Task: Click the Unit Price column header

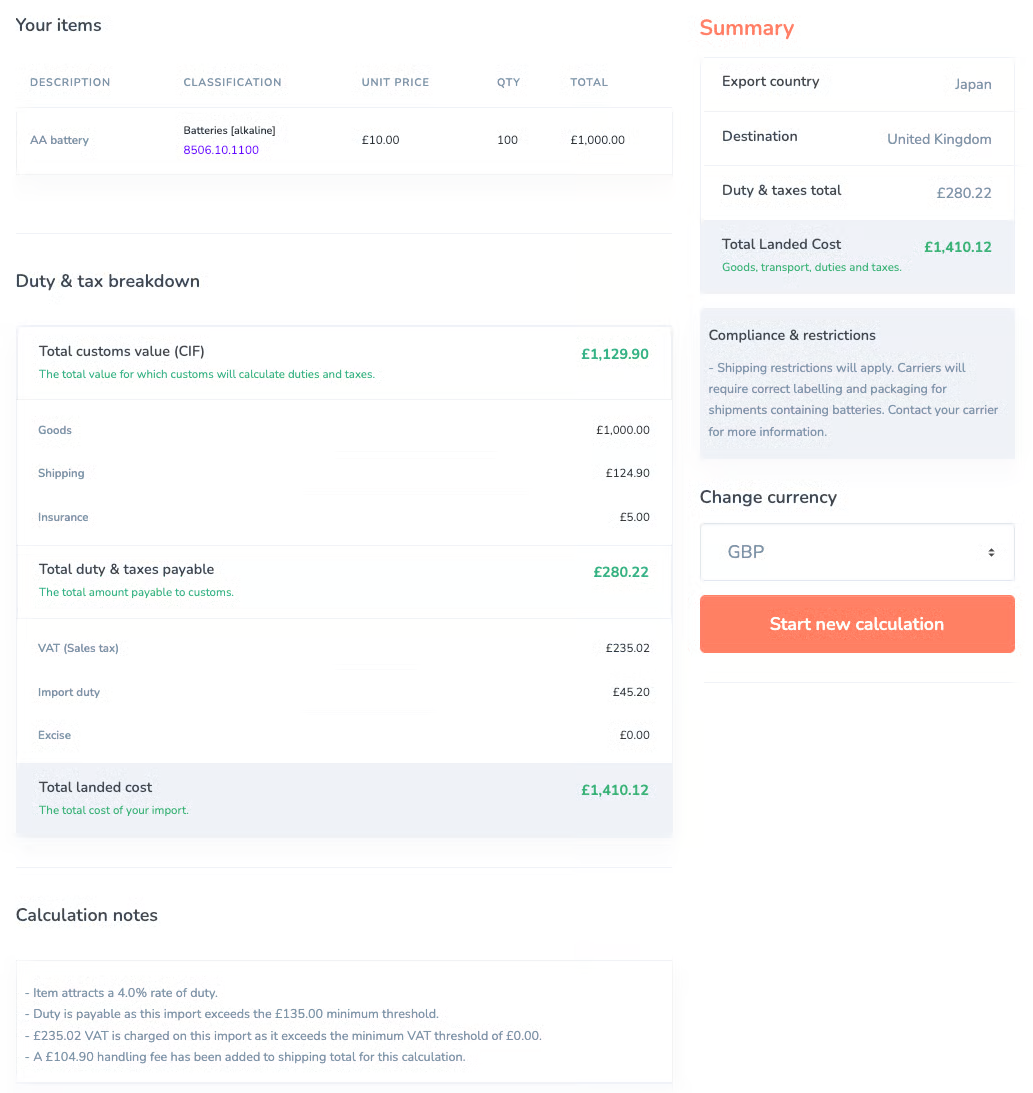Action: pyautogui.click(x=395, y=82)
